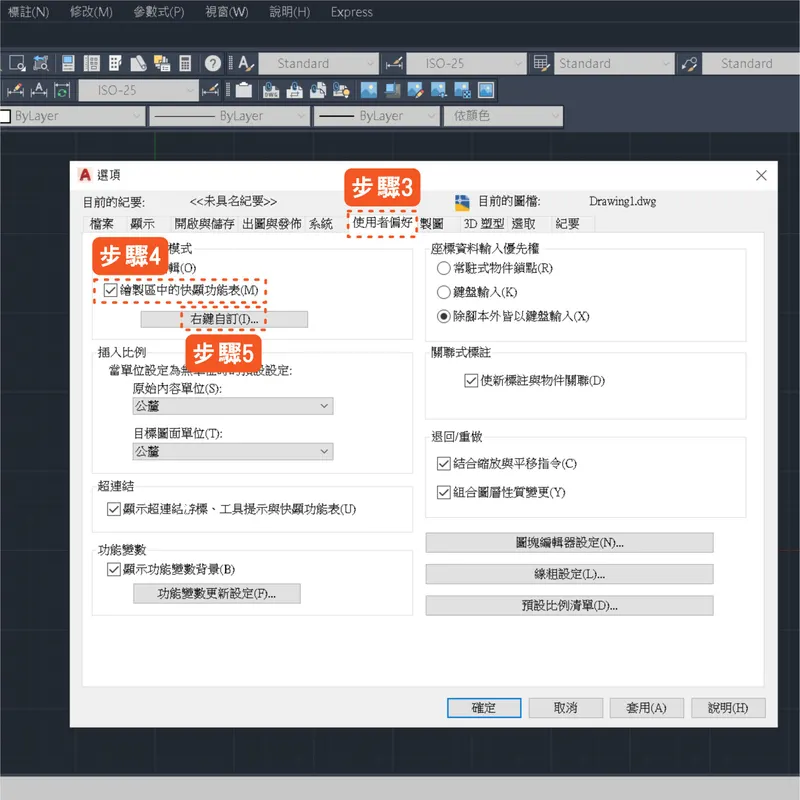Screen dimensions: 800x800
Task: Expand the 原始內容單位(S) dropdown
Action: tap(233, 406)
